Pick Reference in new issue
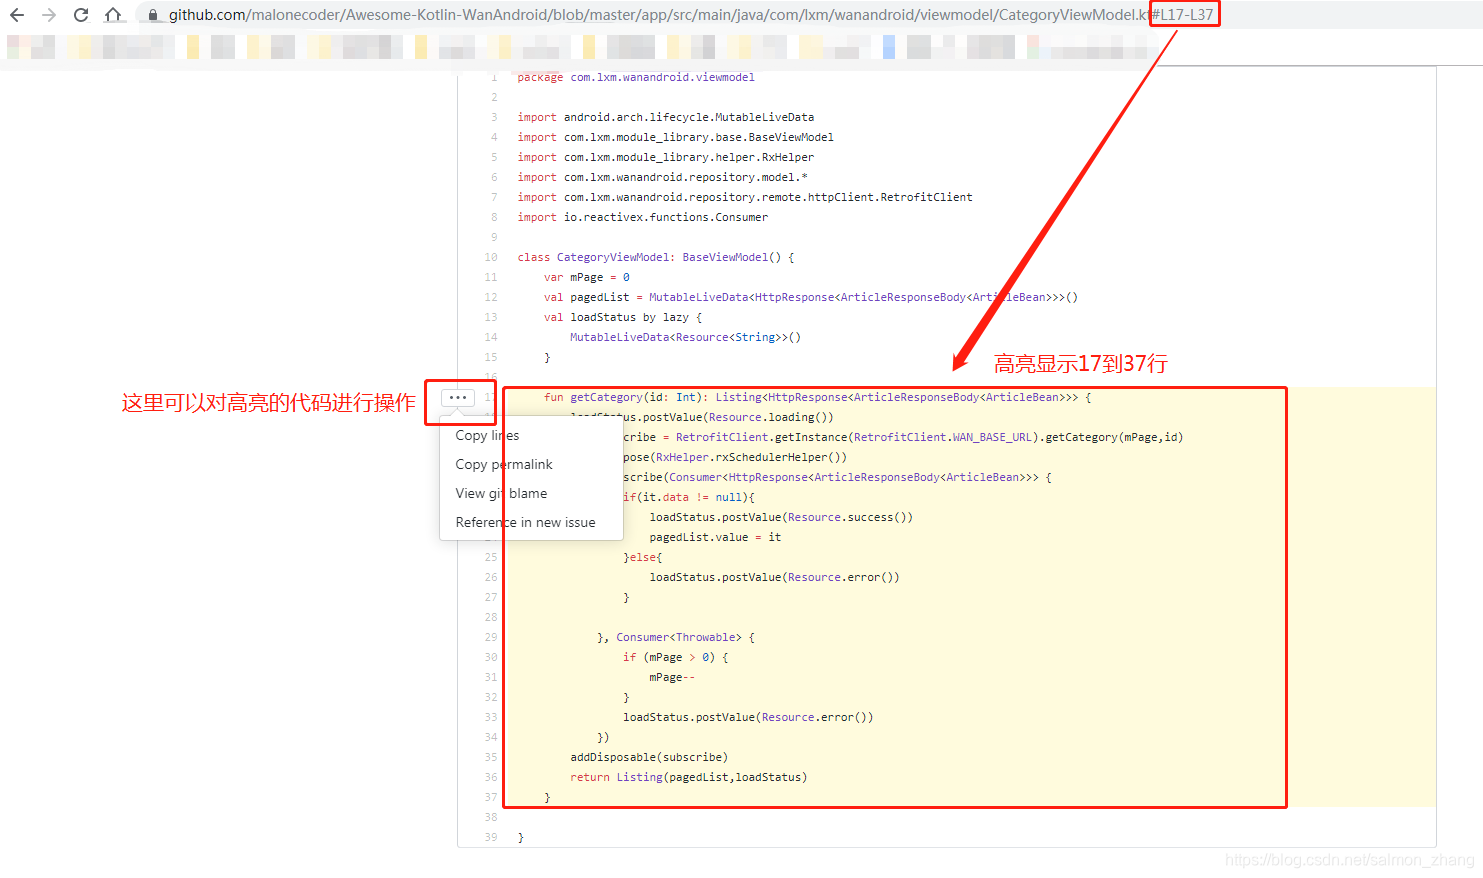This screenshot has width=1483, height=878. click(525, 522)
